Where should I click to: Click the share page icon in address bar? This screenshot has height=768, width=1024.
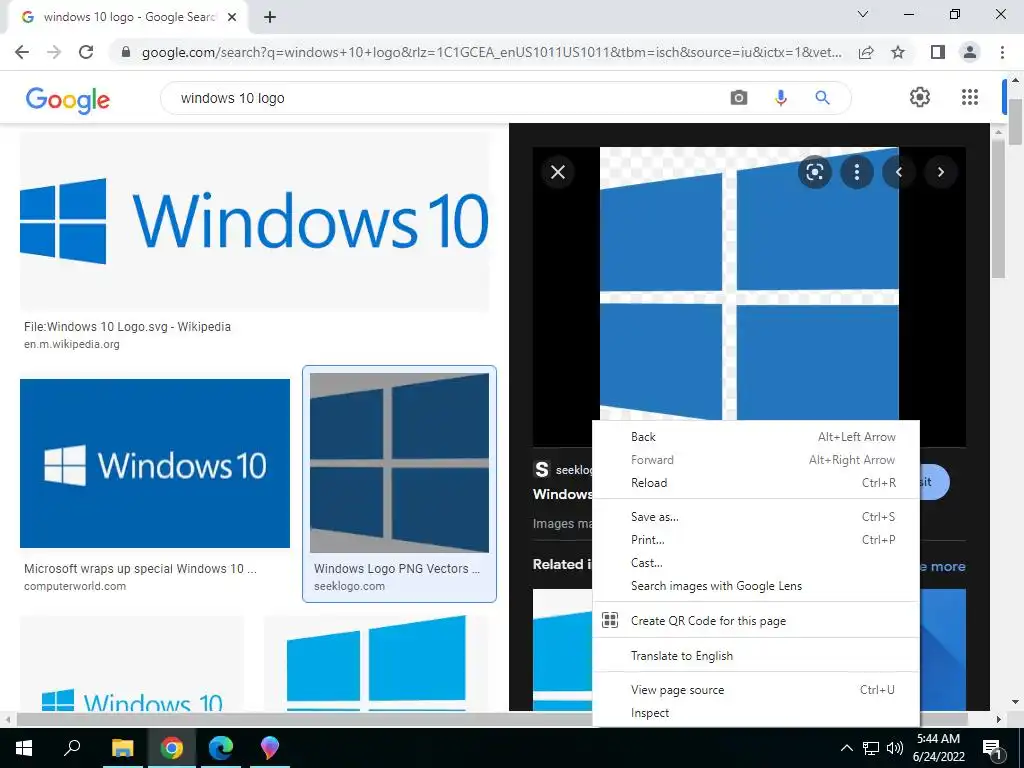pyautogui.click(x=866, y=52)
